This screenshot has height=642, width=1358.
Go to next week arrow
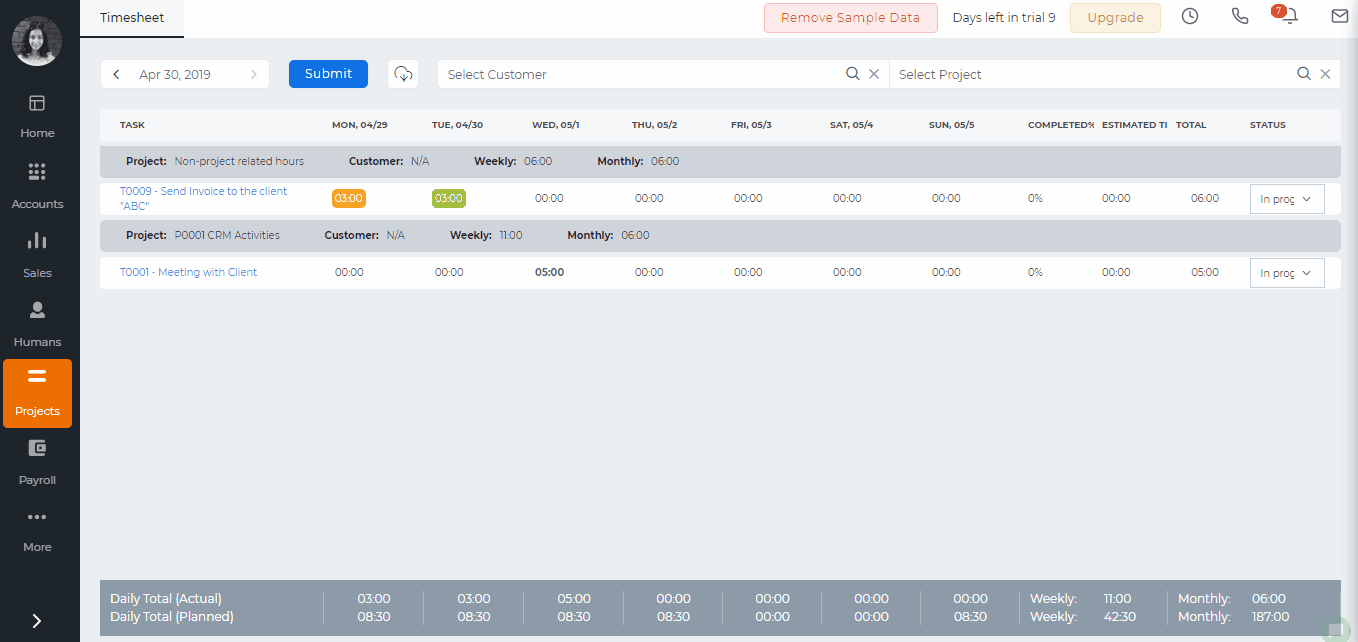click(x=254, y=74)
